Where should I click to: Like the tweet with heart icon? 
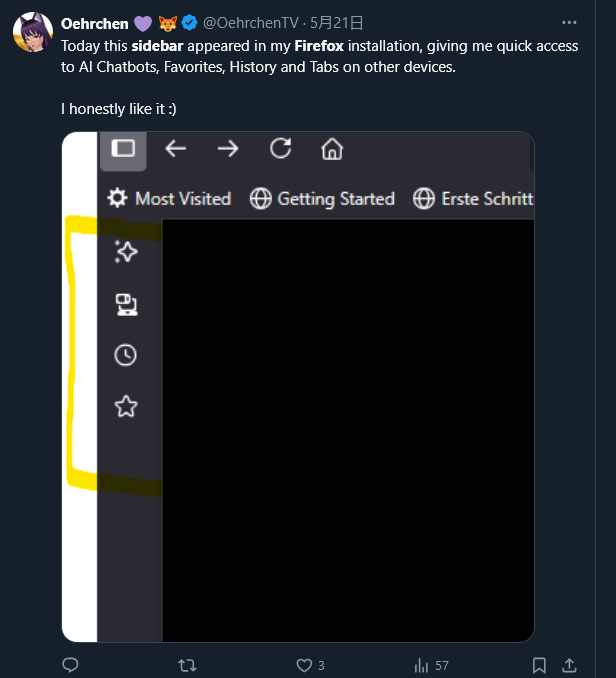click(x=305, y=665)
